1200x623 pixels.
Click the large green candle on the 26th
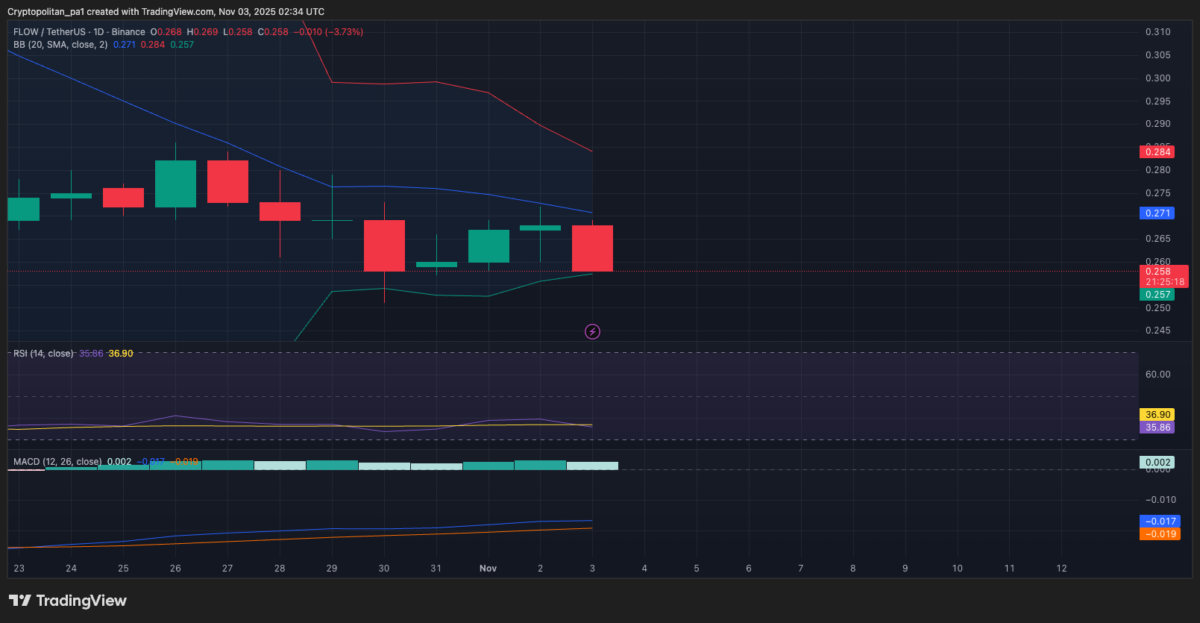[x=176, y=184]
